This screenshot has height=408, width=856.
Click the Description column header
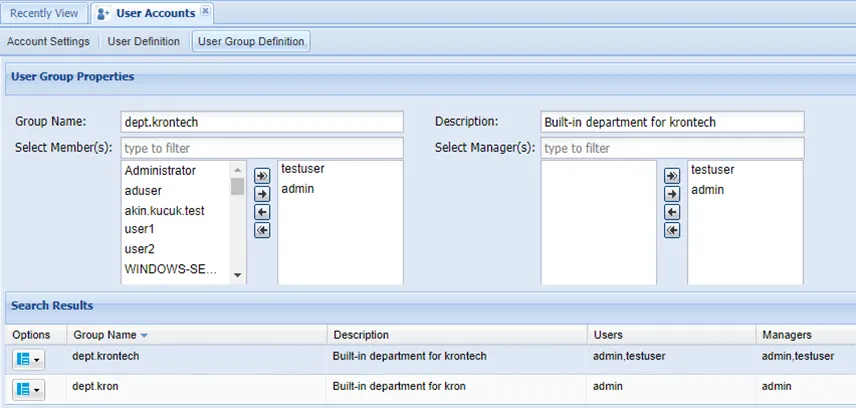pyautogui.click(x=457, y=335)
